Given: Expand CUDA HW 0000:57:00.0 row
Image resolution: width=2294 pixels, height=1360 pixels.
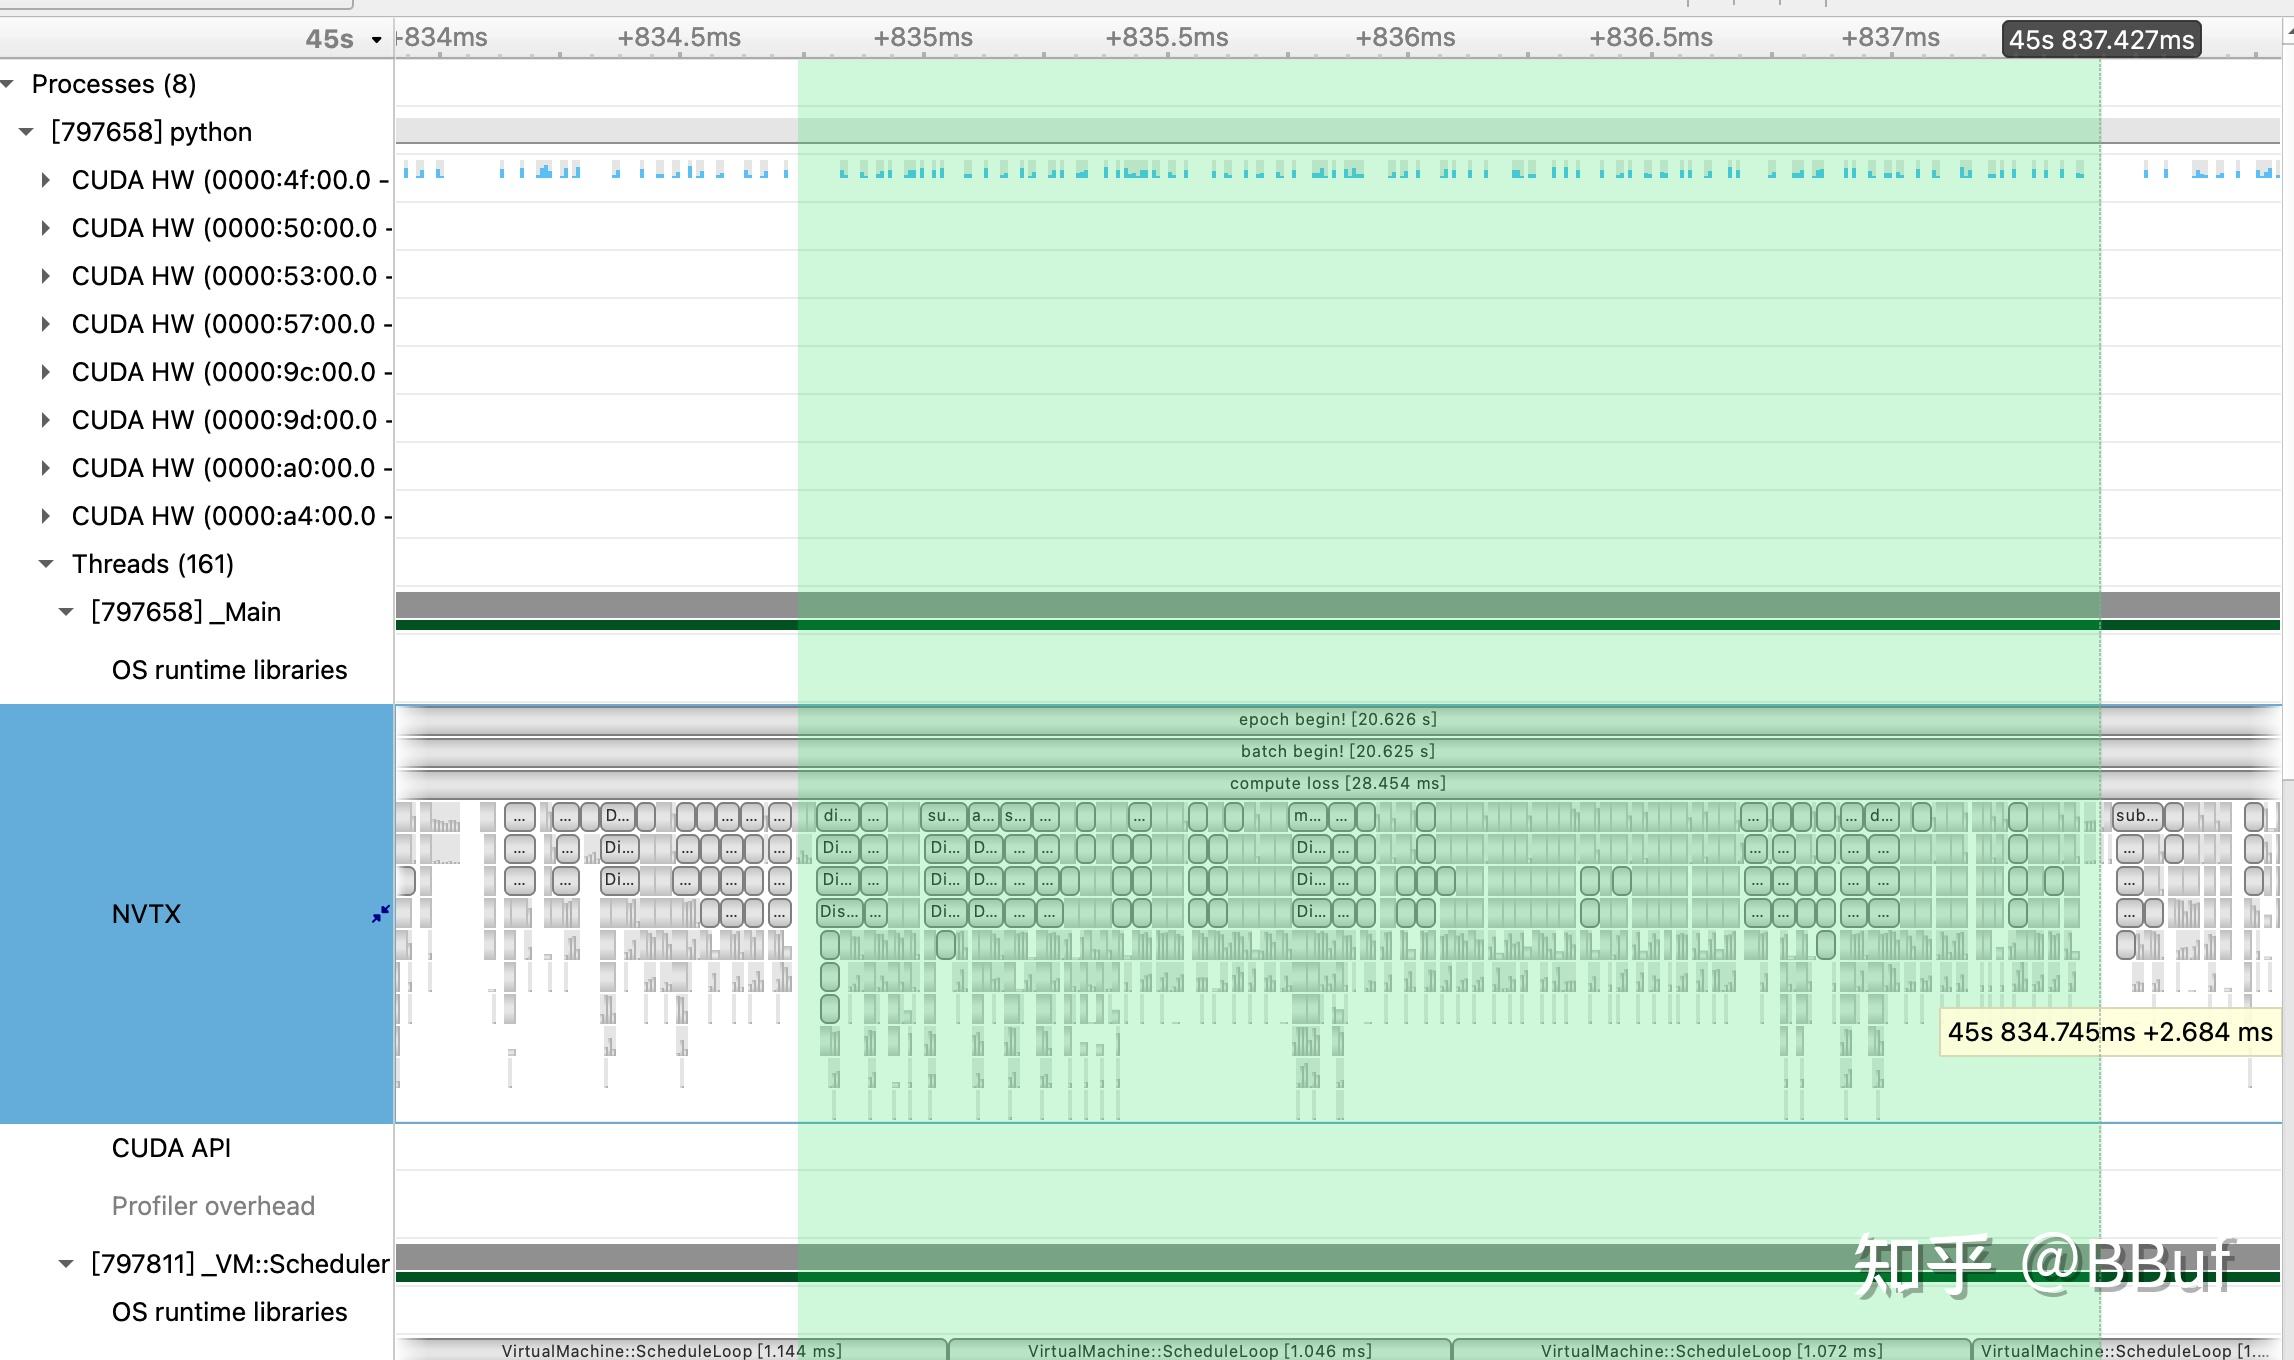Looking at the screenshot, I should [x=45, y=324].
